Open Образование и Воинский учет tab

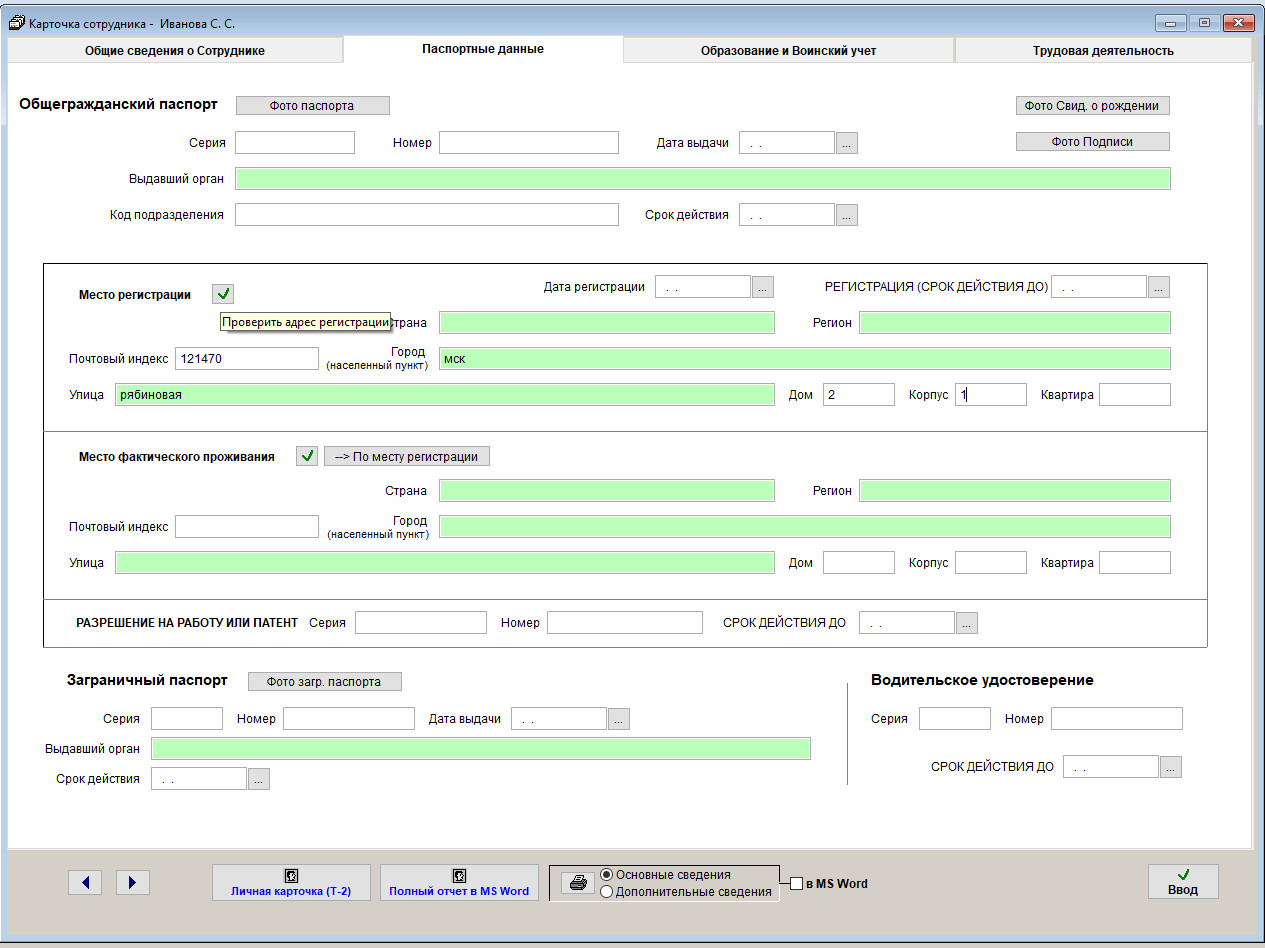788,50
